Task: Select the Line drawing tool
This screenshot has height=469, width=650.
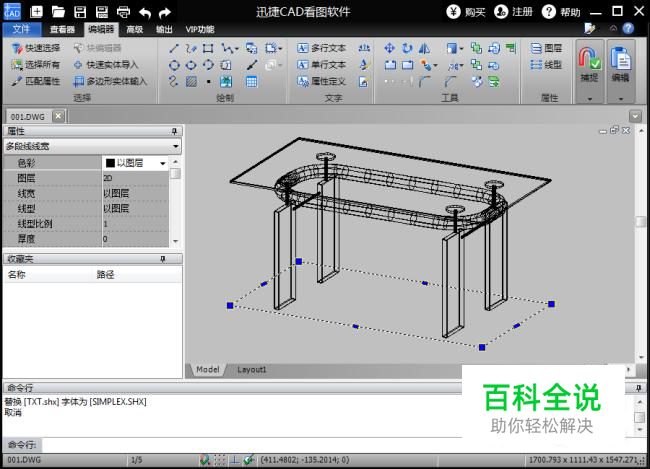Action: (174, 48)
